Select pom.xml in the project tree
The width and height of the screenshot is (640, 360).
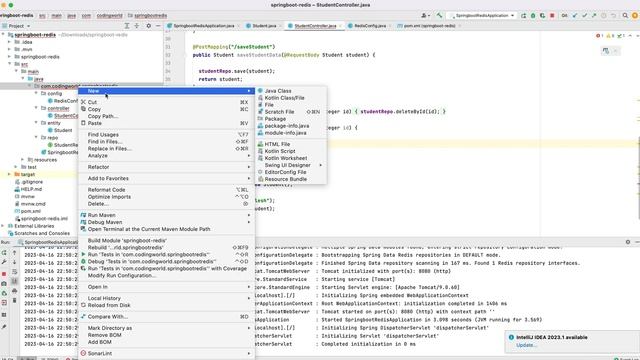[31, 211]
